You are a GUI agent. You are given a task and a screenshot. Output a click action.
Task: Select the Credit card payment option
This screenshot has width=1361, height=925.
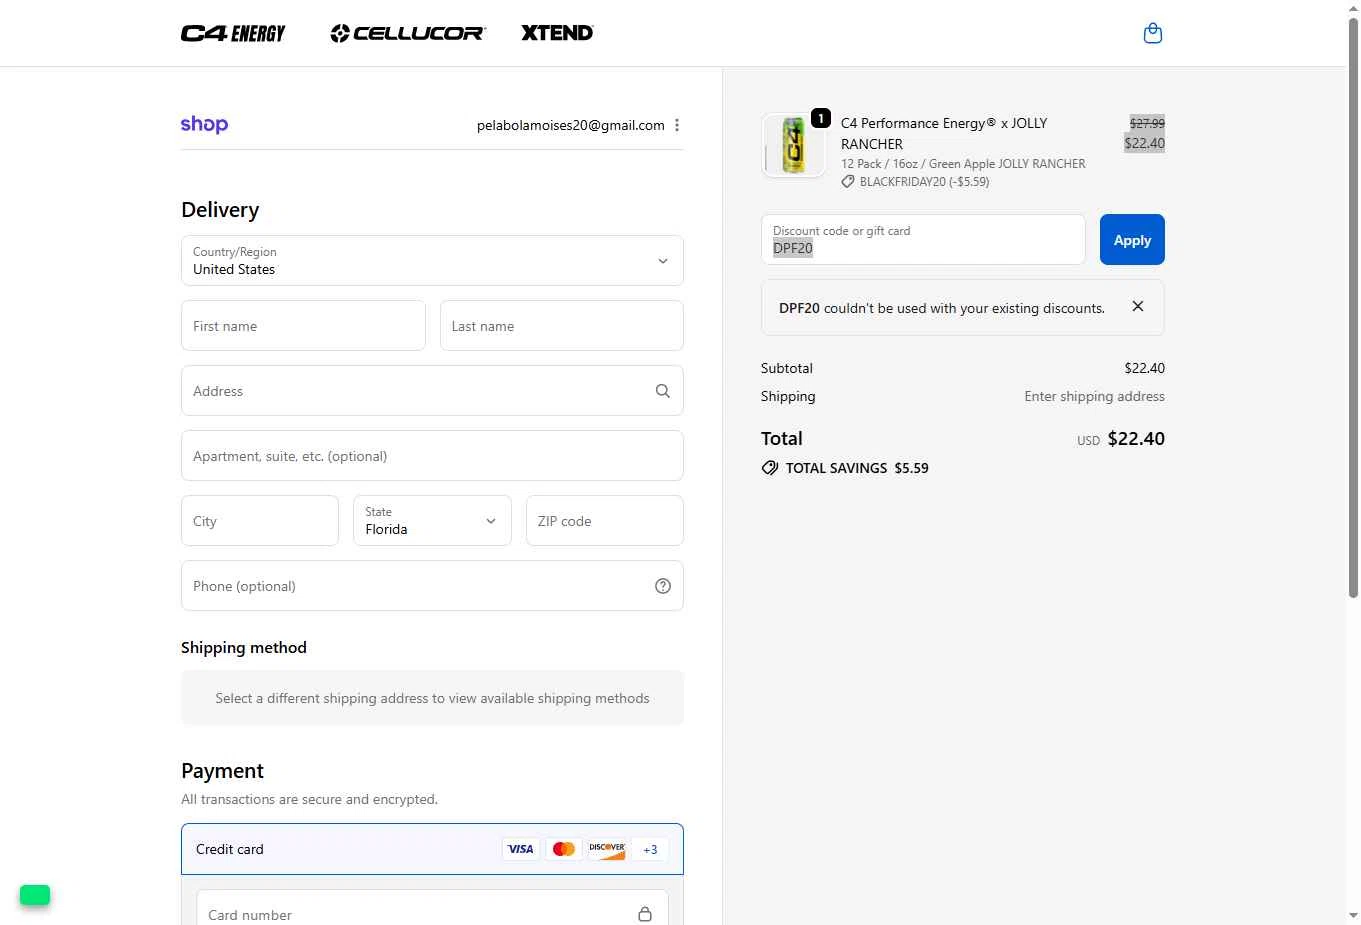tap(432, 849)
